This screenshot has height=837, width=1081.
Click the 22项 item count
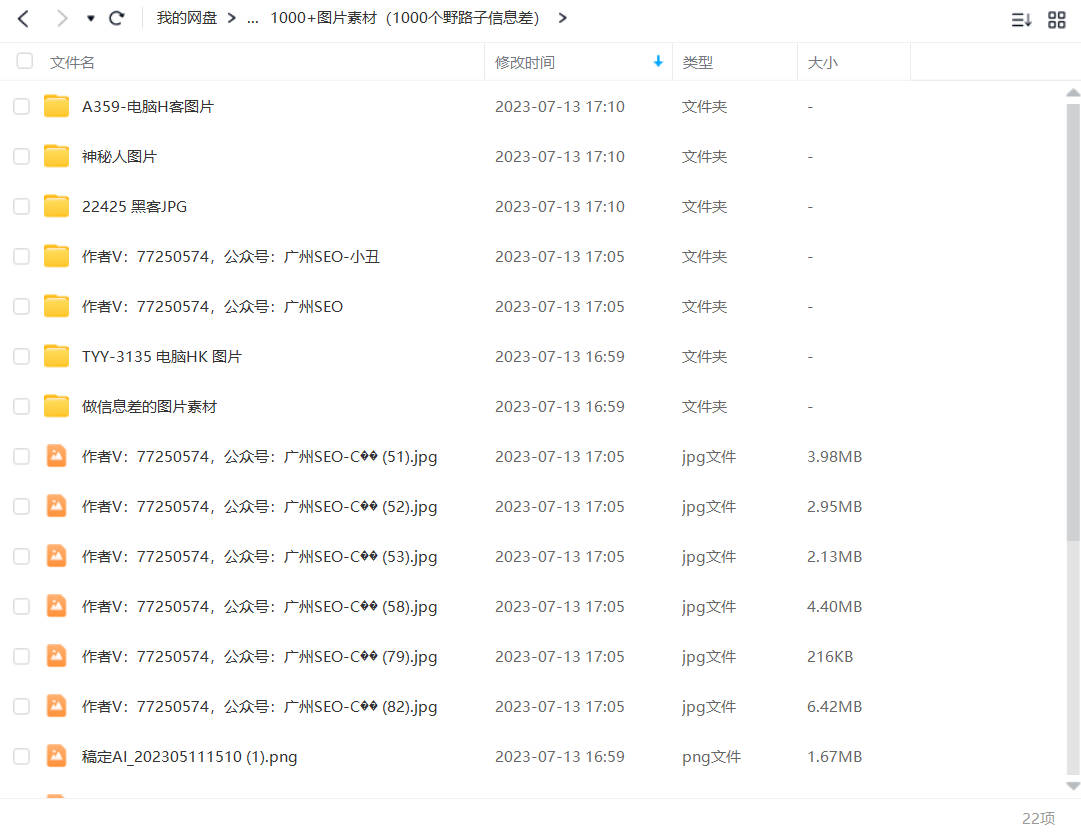[x=1038, y=818]
